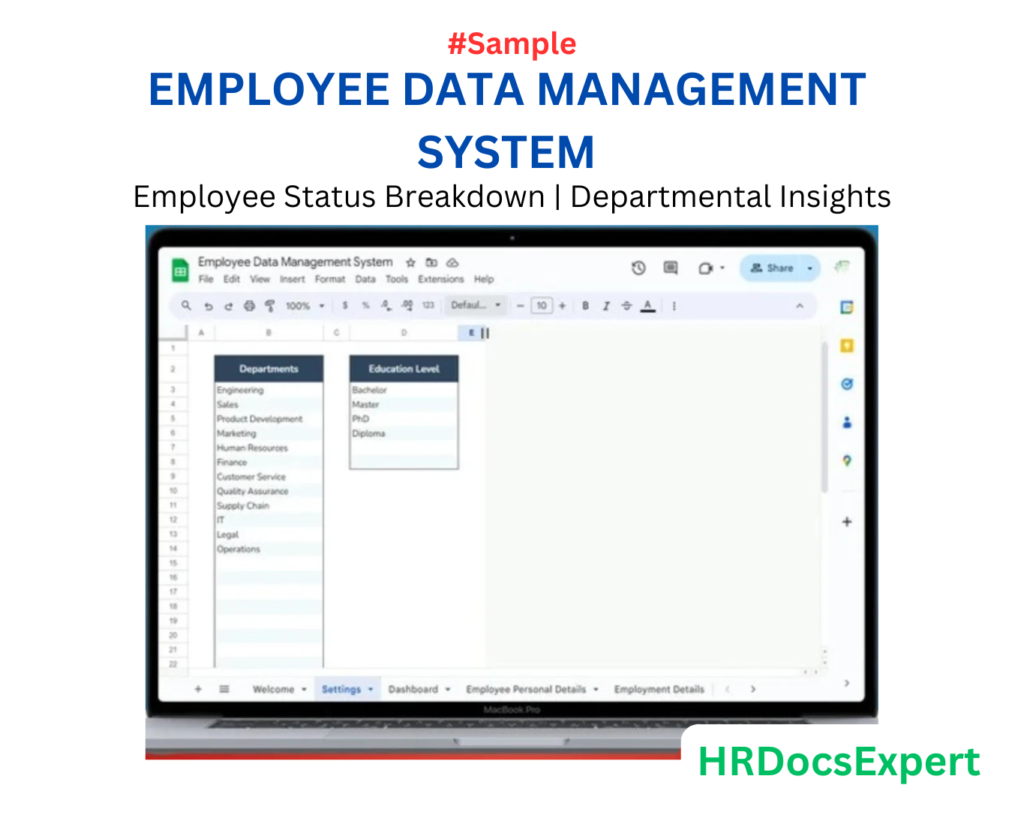
Task: Open text color picker
Action: tap(647, 305)
